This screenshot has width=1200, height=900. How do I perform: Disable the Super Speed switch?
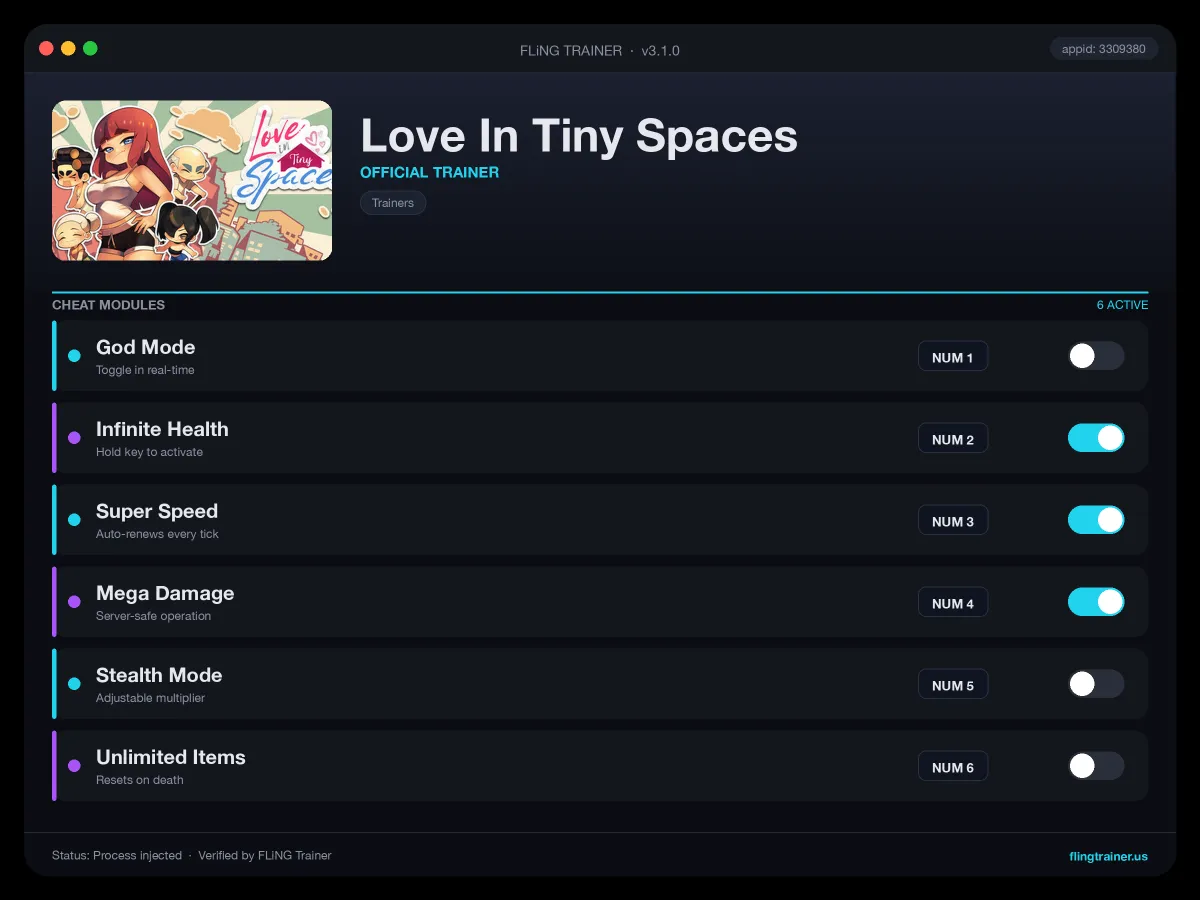1096,520
